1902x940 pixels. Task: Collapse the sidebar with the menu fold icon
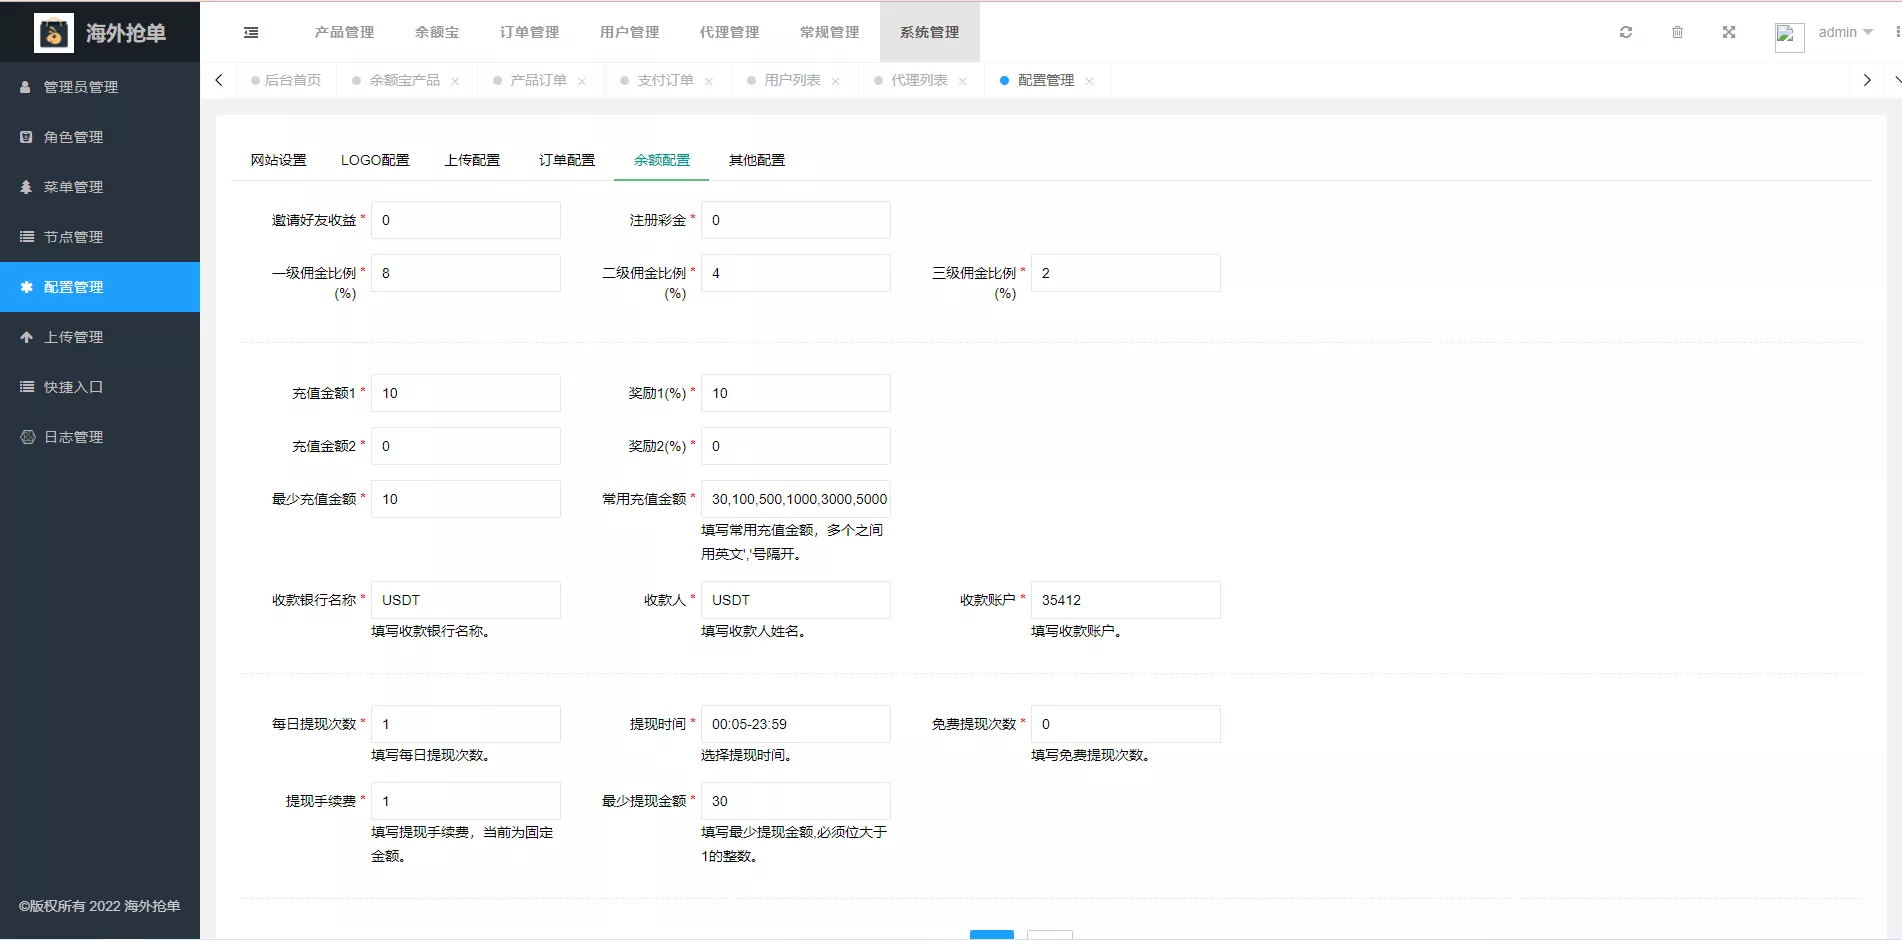click(250, 31)
